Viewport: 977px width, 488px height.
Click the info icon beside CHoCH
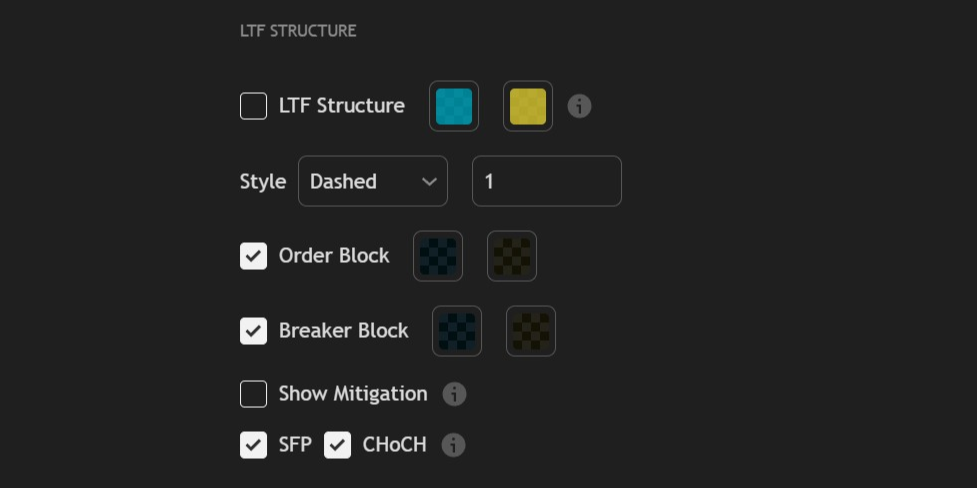pyautogui.click(x=453, y=445)
